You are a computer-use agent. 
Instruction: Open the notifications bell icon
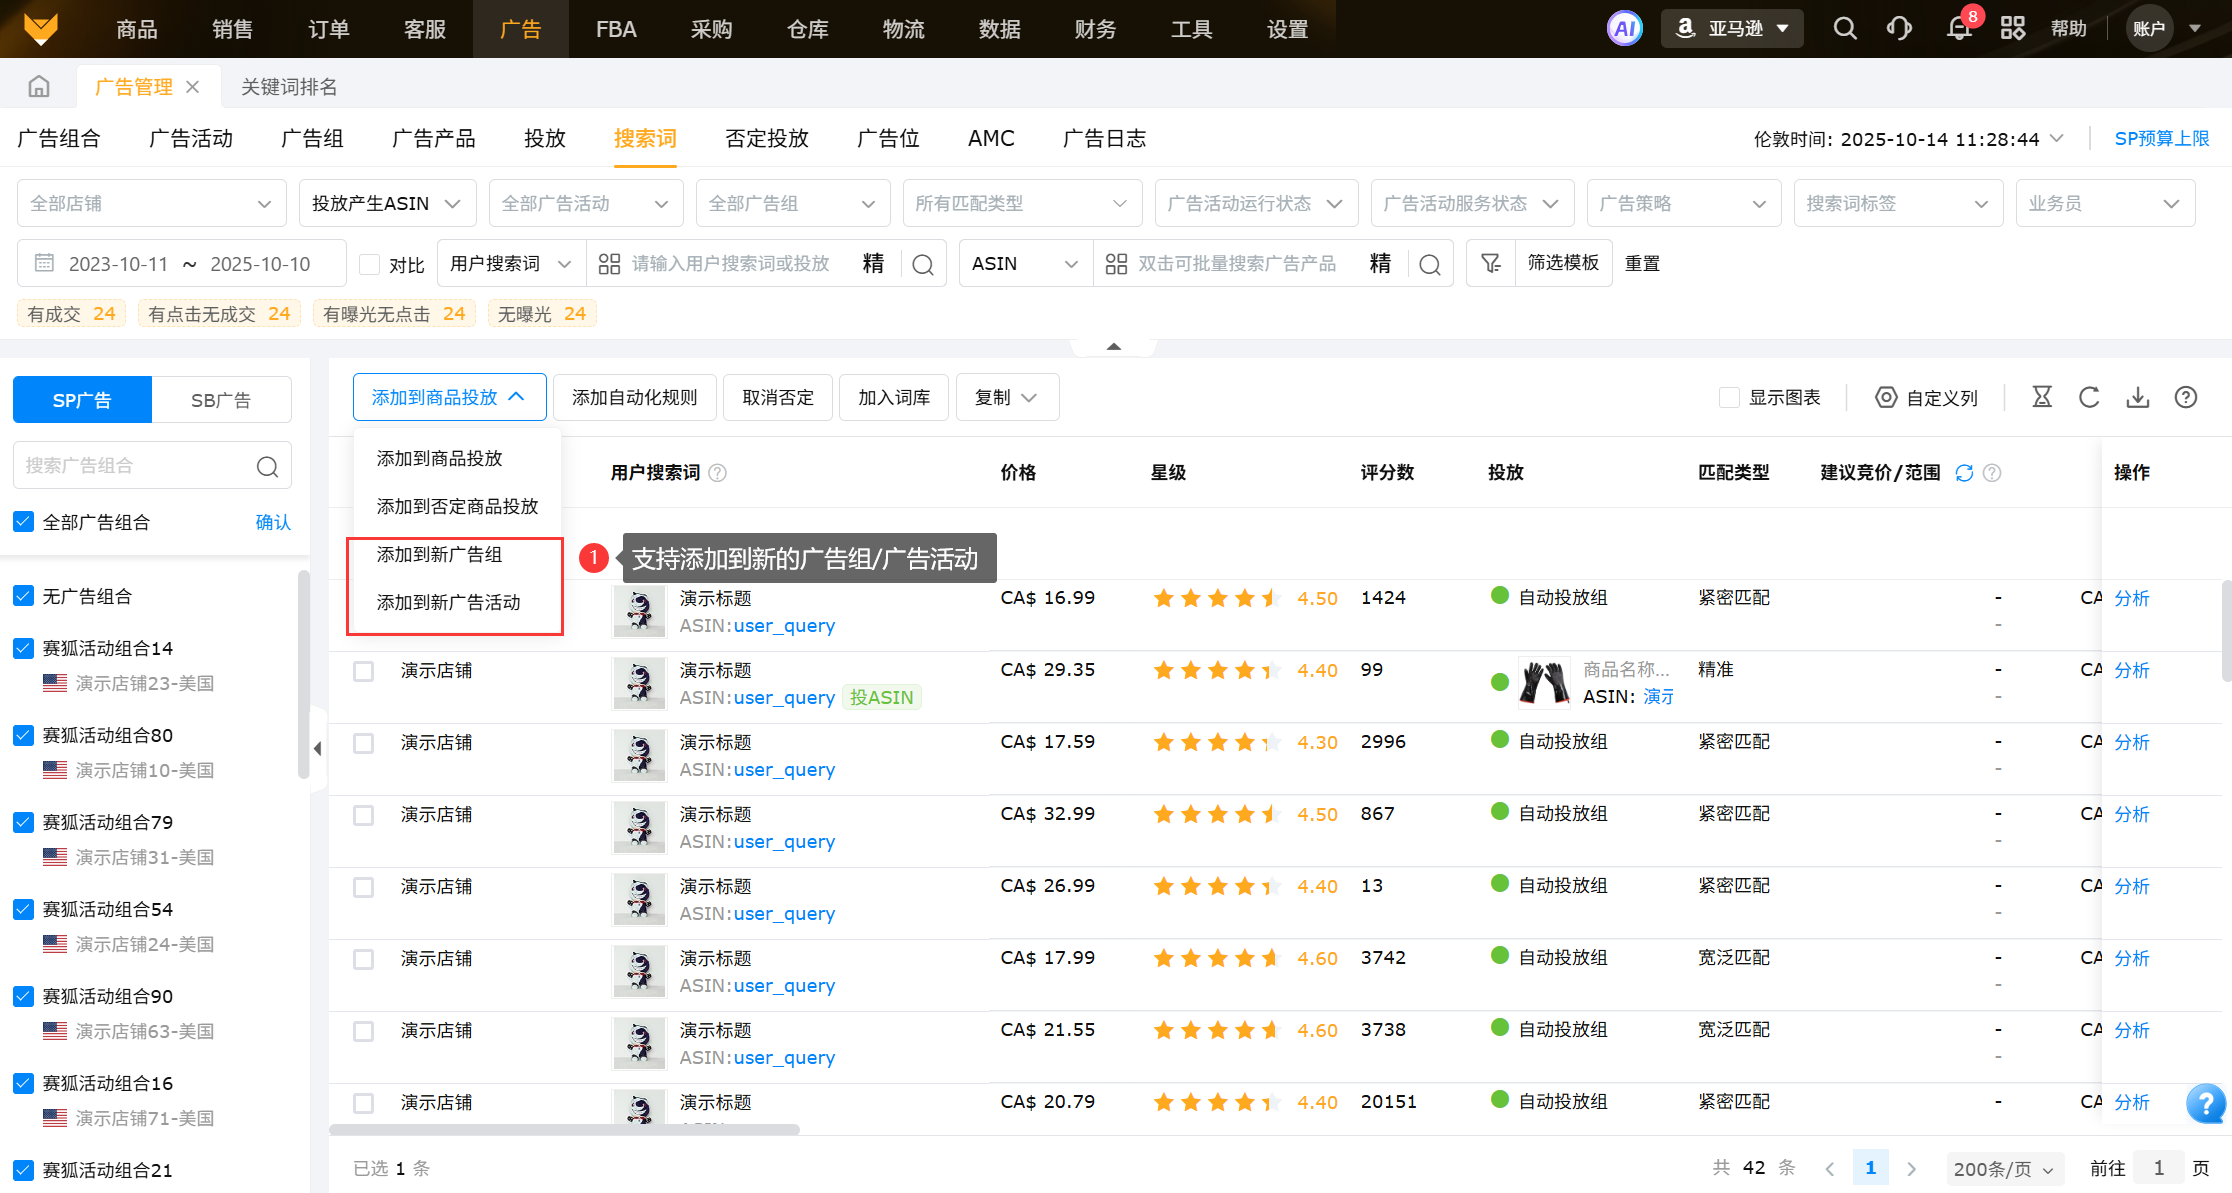click(1959, 28)
